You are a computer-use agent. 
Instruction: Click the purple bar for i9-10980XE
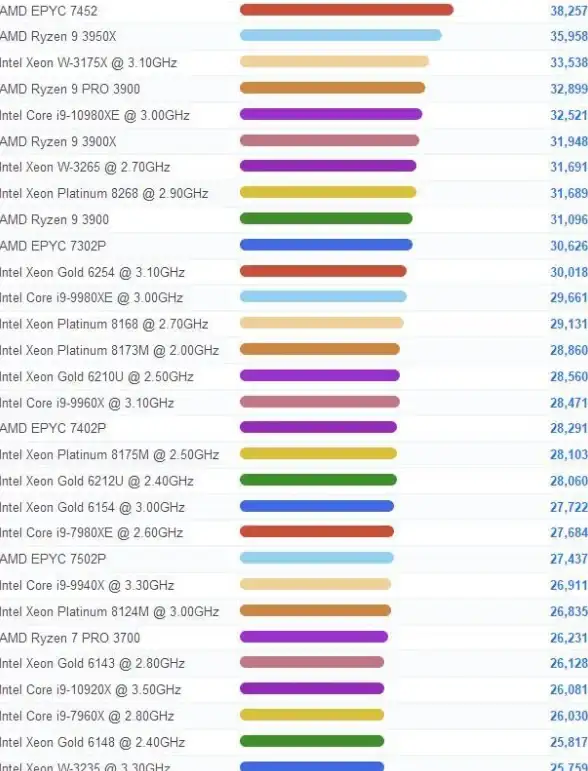(331, 114)
